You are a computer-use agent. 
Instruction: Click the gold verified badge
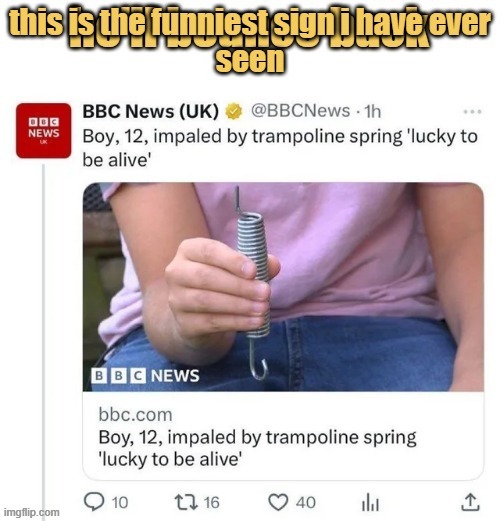coord(234,111)
